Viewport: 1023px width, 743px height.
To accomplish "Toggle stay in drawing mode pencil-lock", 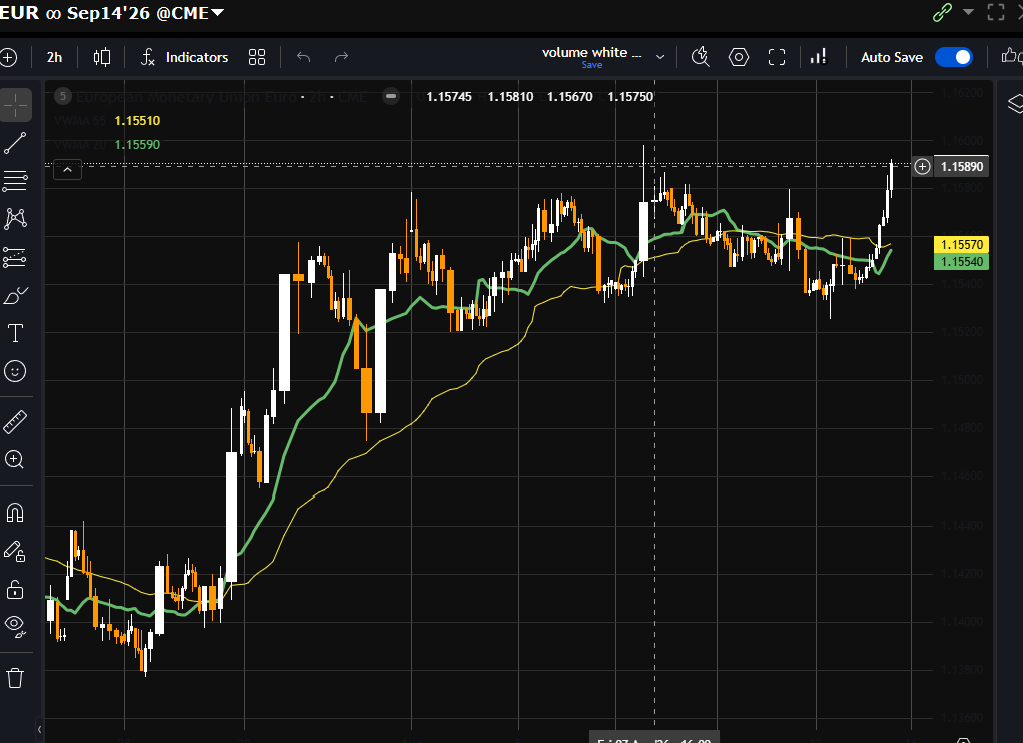I will 15,551.
